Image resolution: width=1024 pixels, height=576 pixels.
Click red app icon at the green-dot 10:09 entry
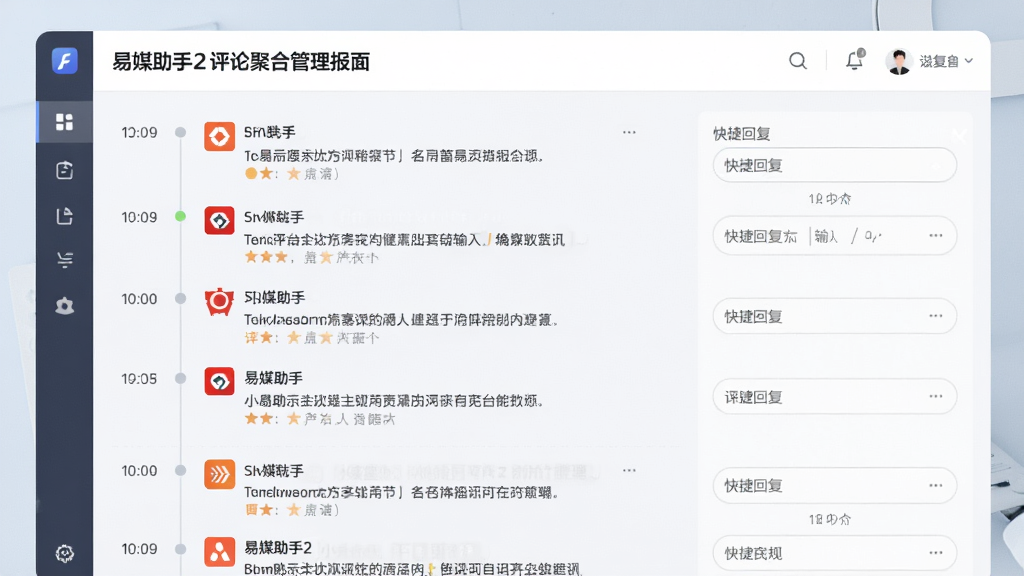(x=219, y=221)
